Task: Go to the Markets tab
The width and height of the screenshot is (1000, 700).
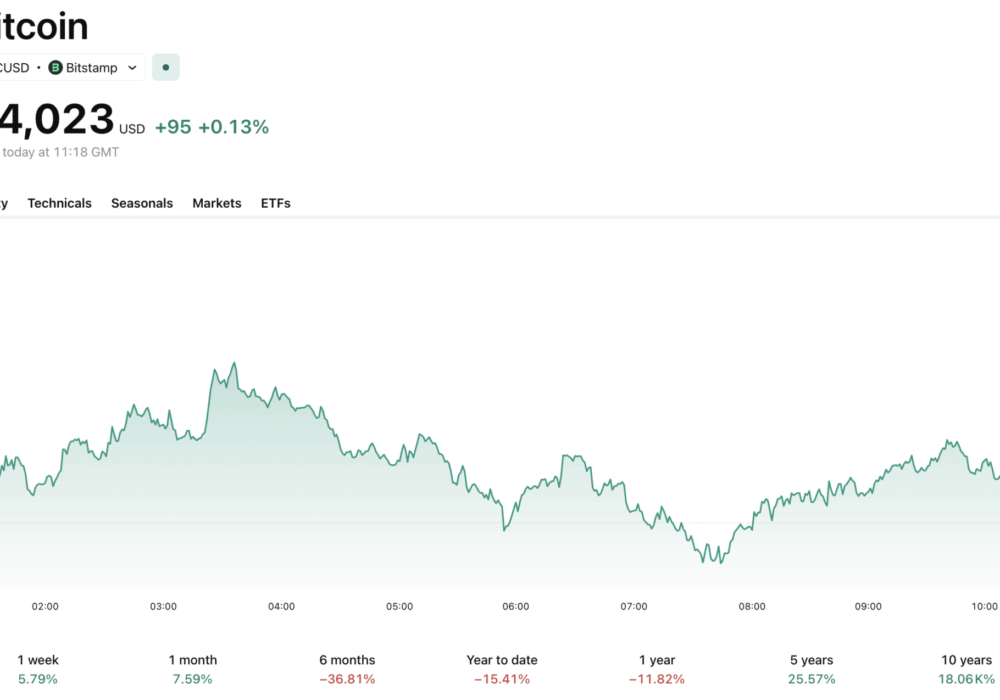Action: [217, 203]
